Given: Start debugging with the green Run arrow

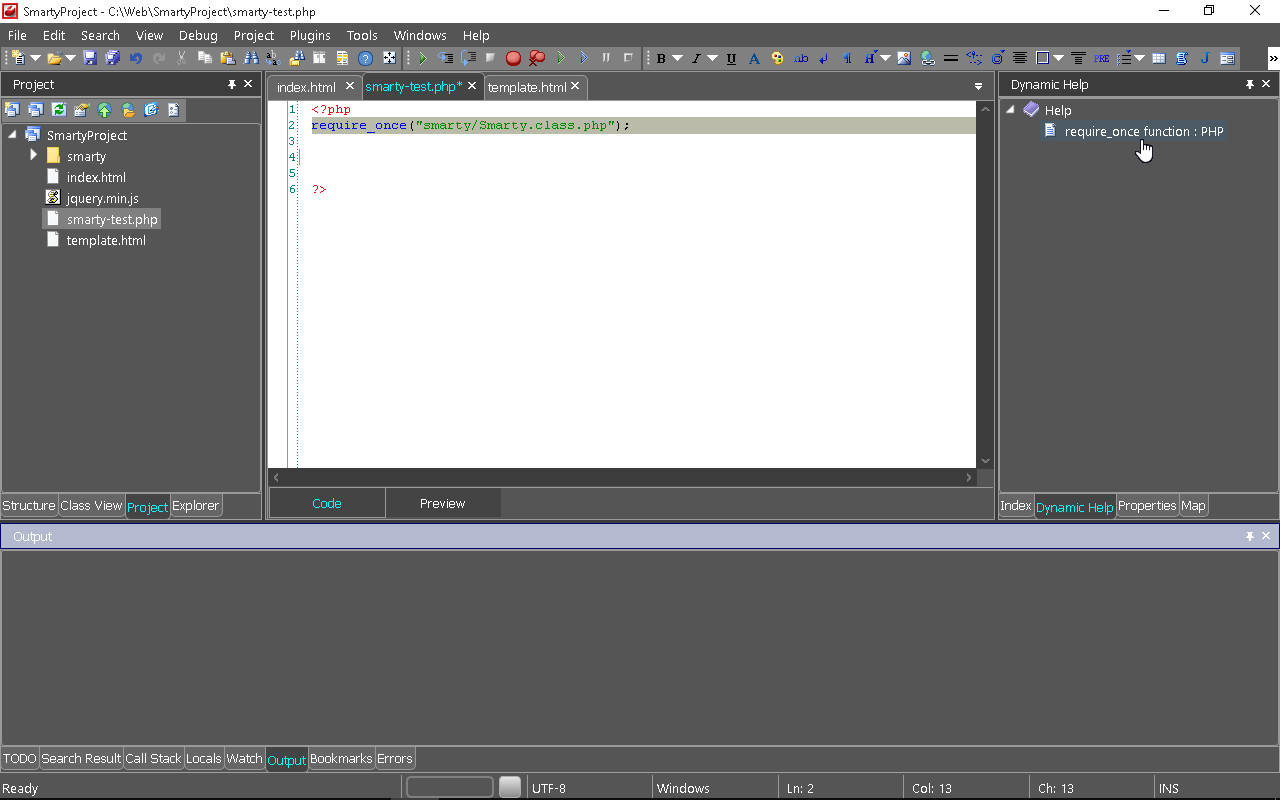Looking at the screenshot, I should [422, 58].
